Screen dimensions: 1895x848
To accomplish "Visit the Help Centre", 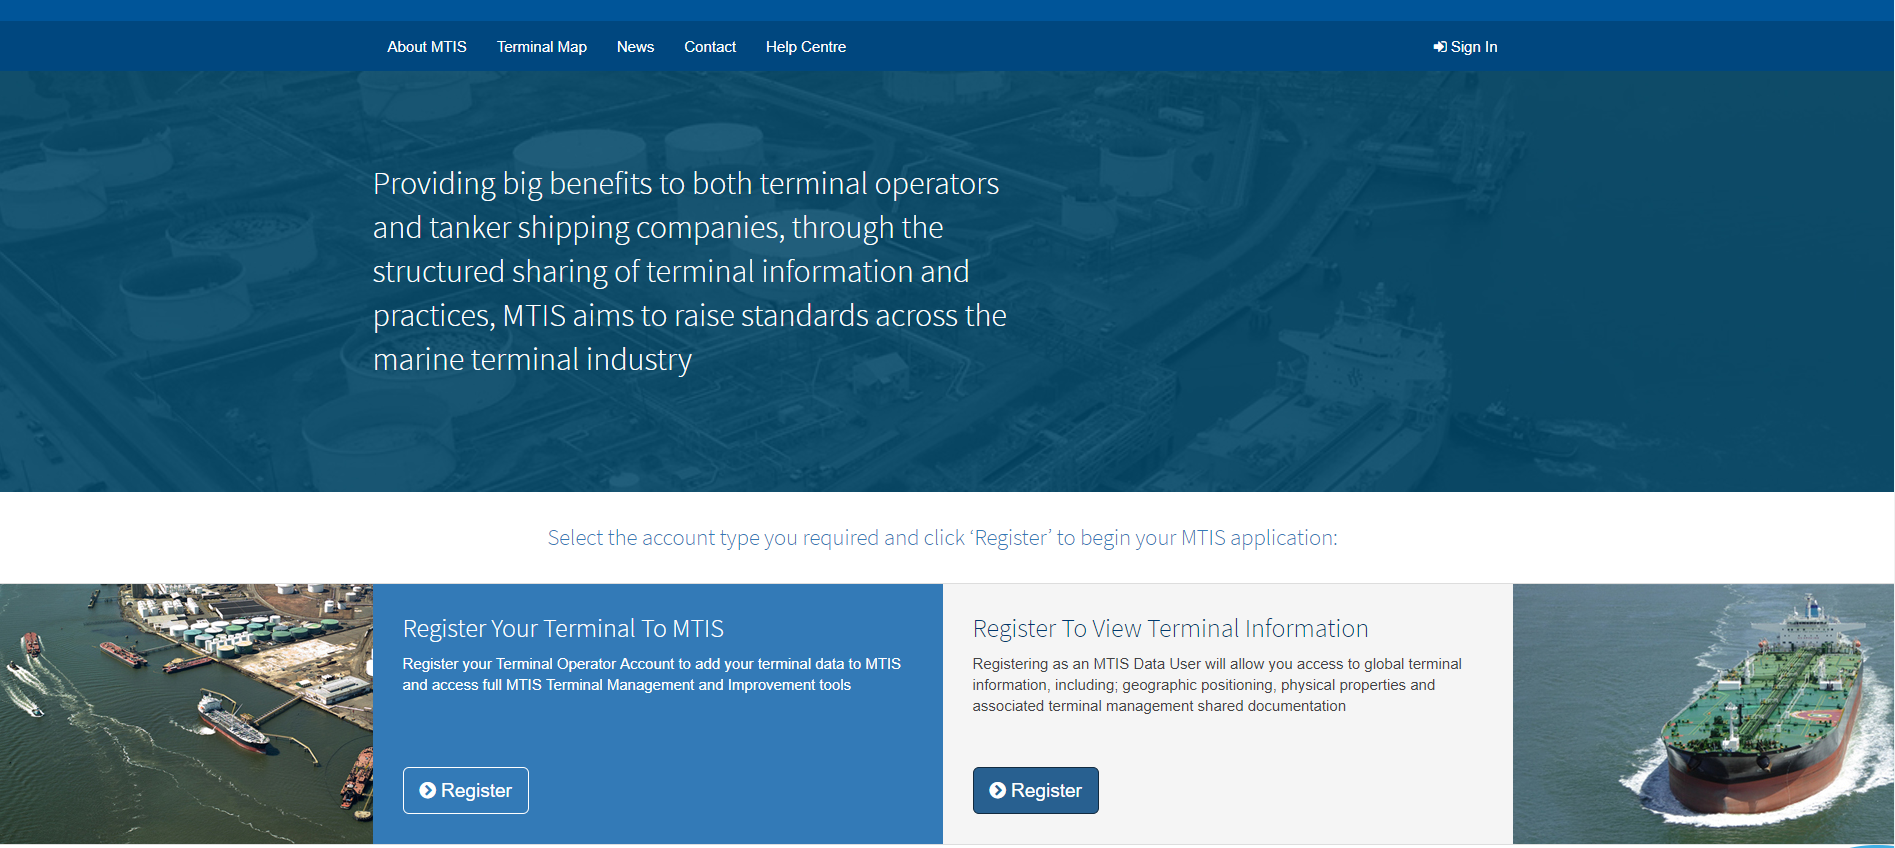I will point(806,47).
